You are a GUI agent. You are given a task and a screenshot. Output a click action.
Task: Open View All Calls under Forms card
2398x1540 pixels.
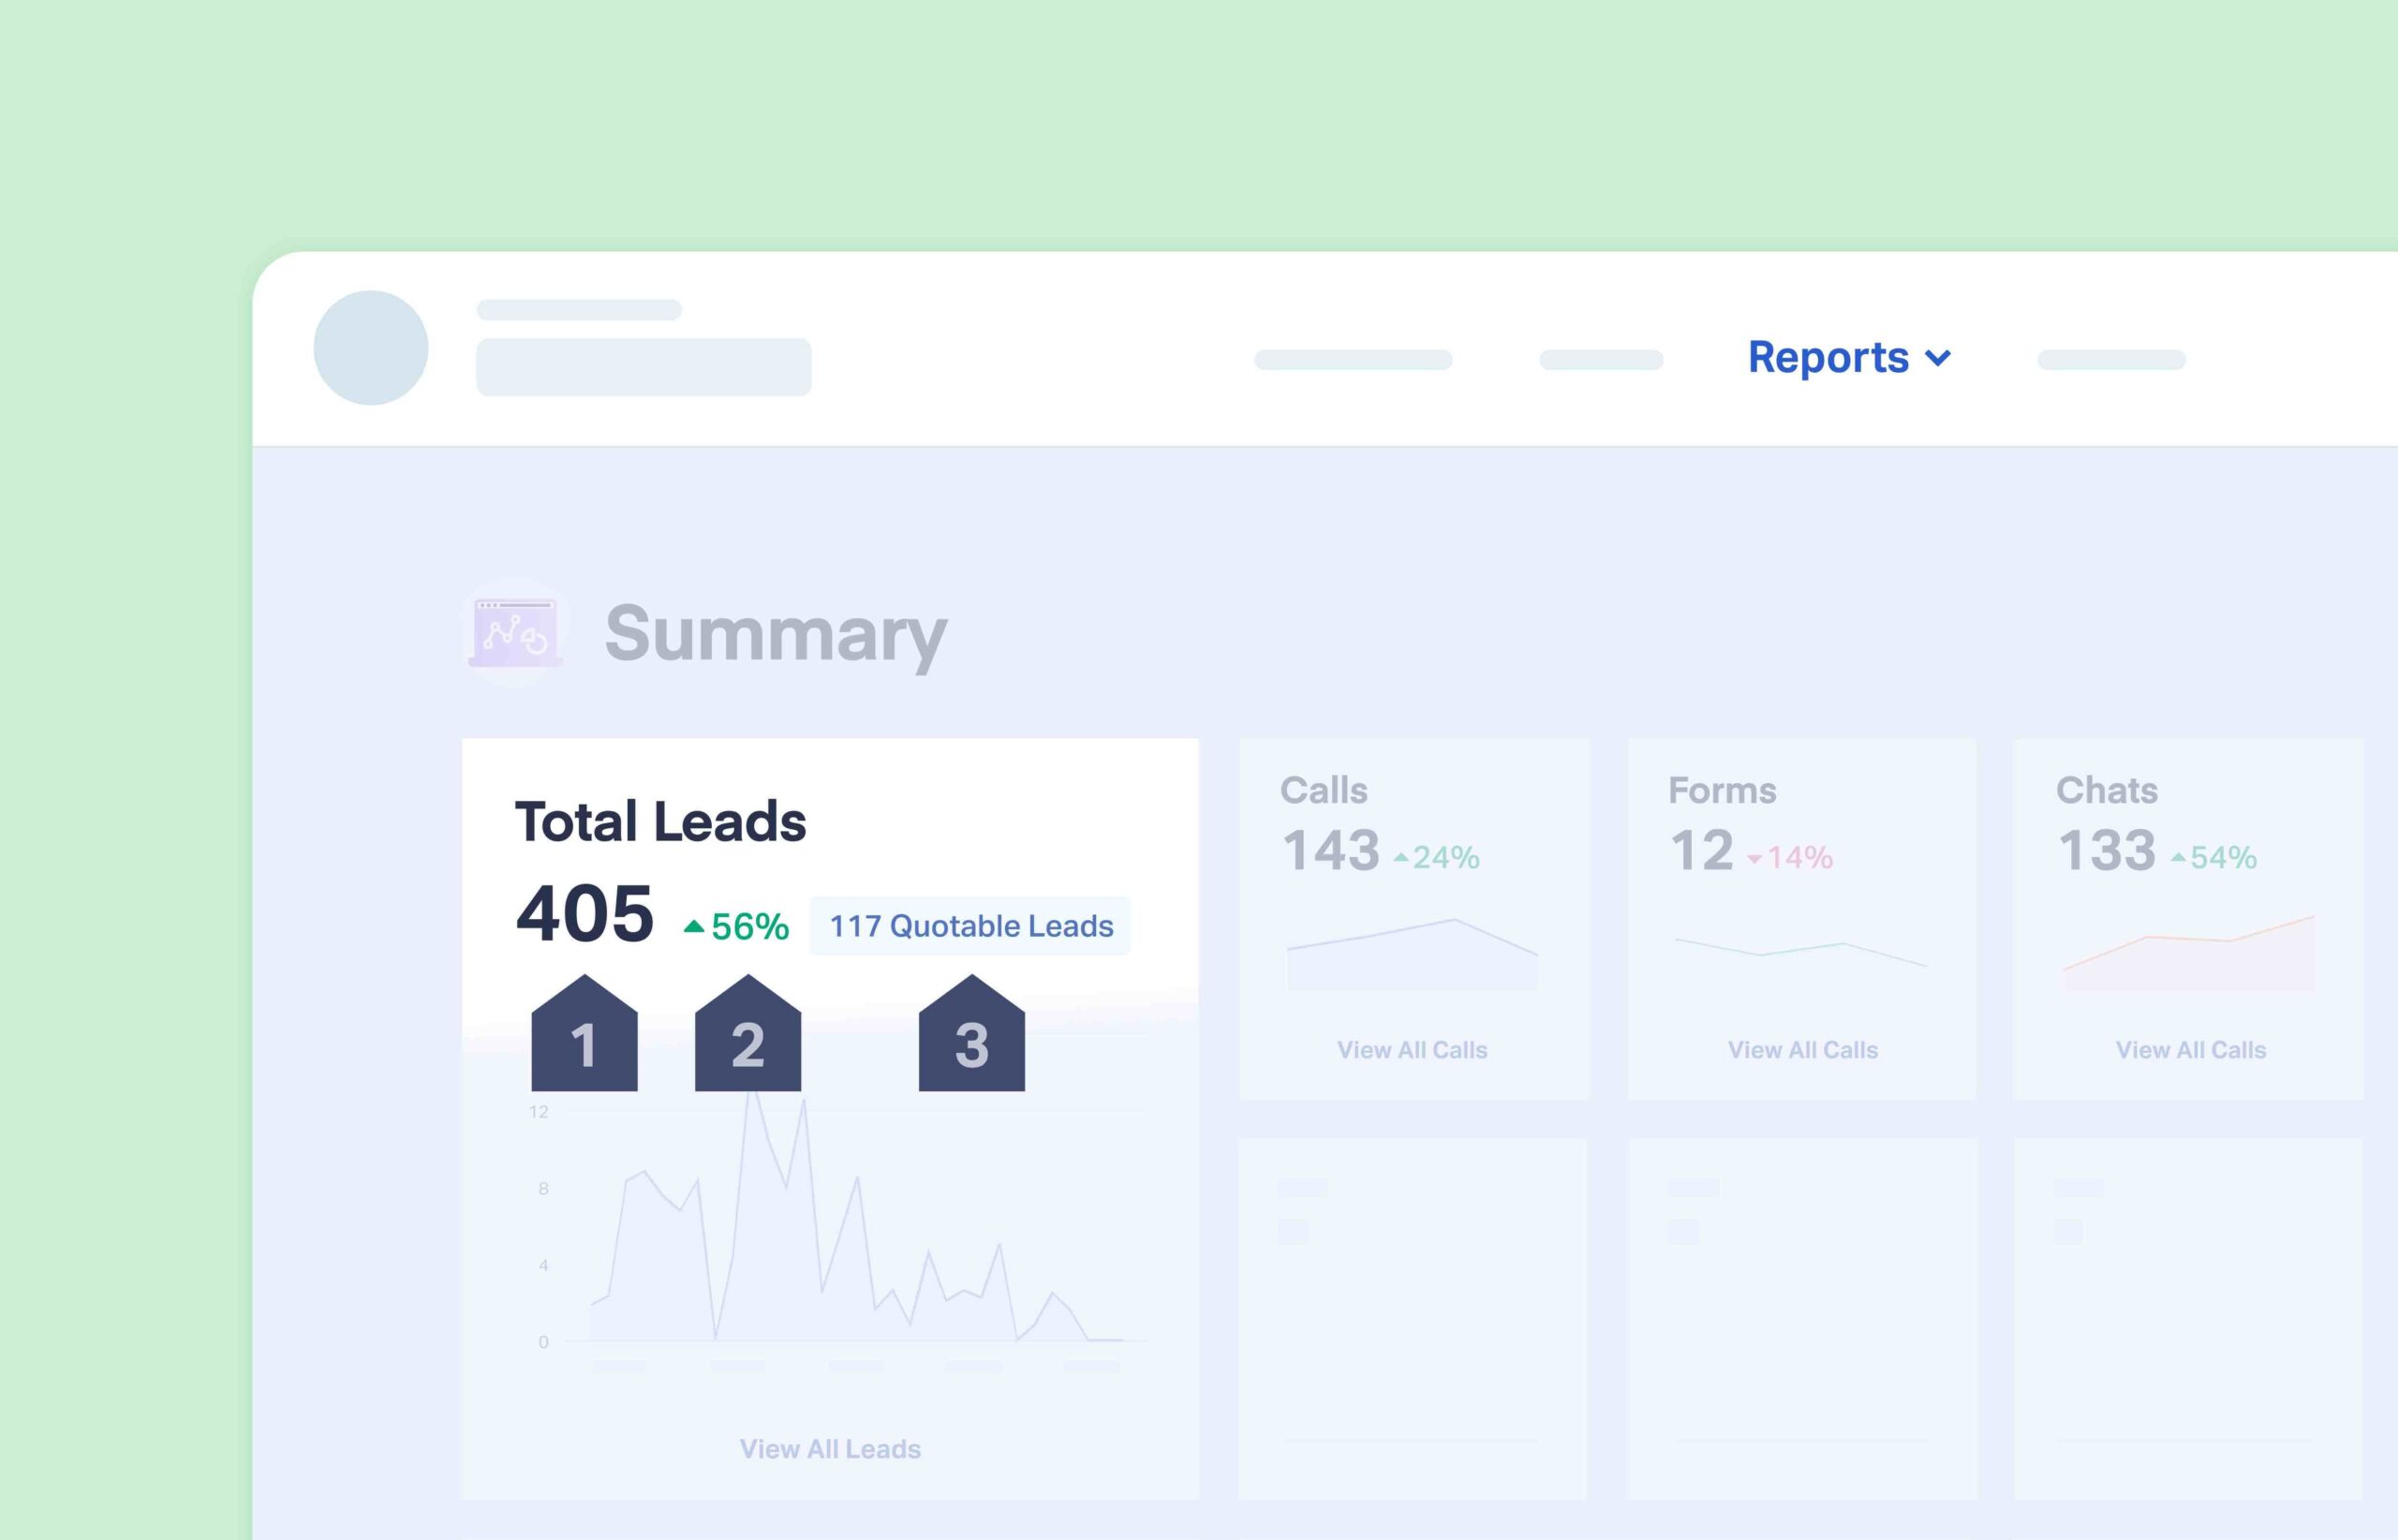coord(1803,1050)
